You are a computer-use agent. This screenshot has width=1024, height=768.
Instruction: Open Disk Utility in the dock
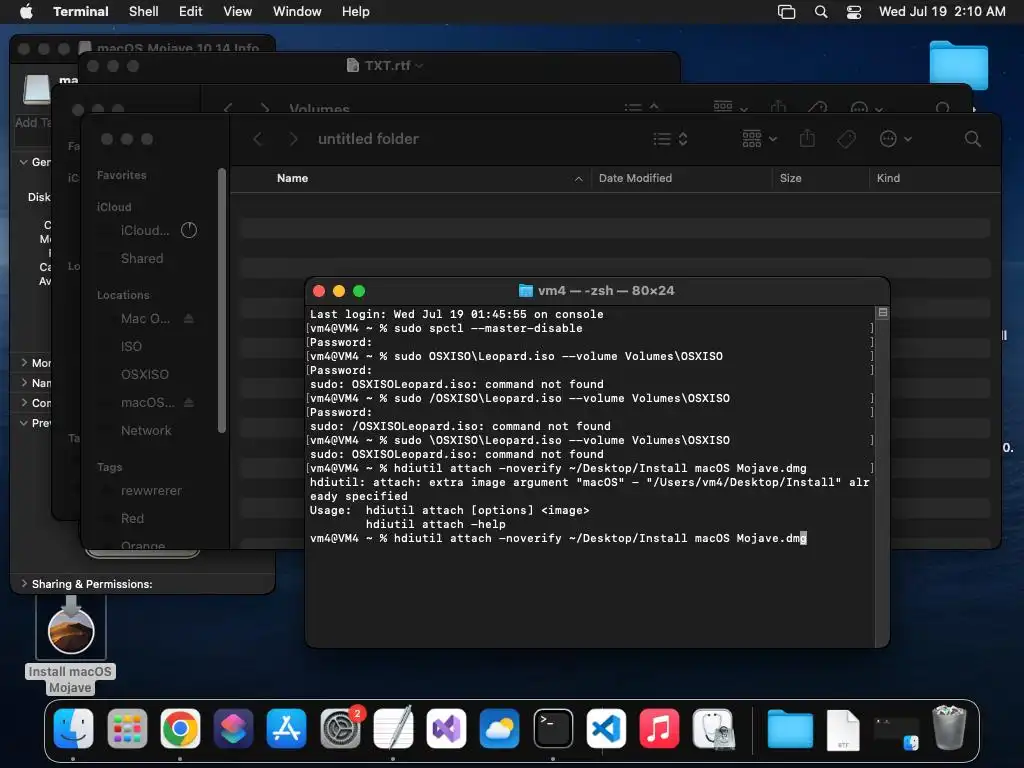click(713, 728)
